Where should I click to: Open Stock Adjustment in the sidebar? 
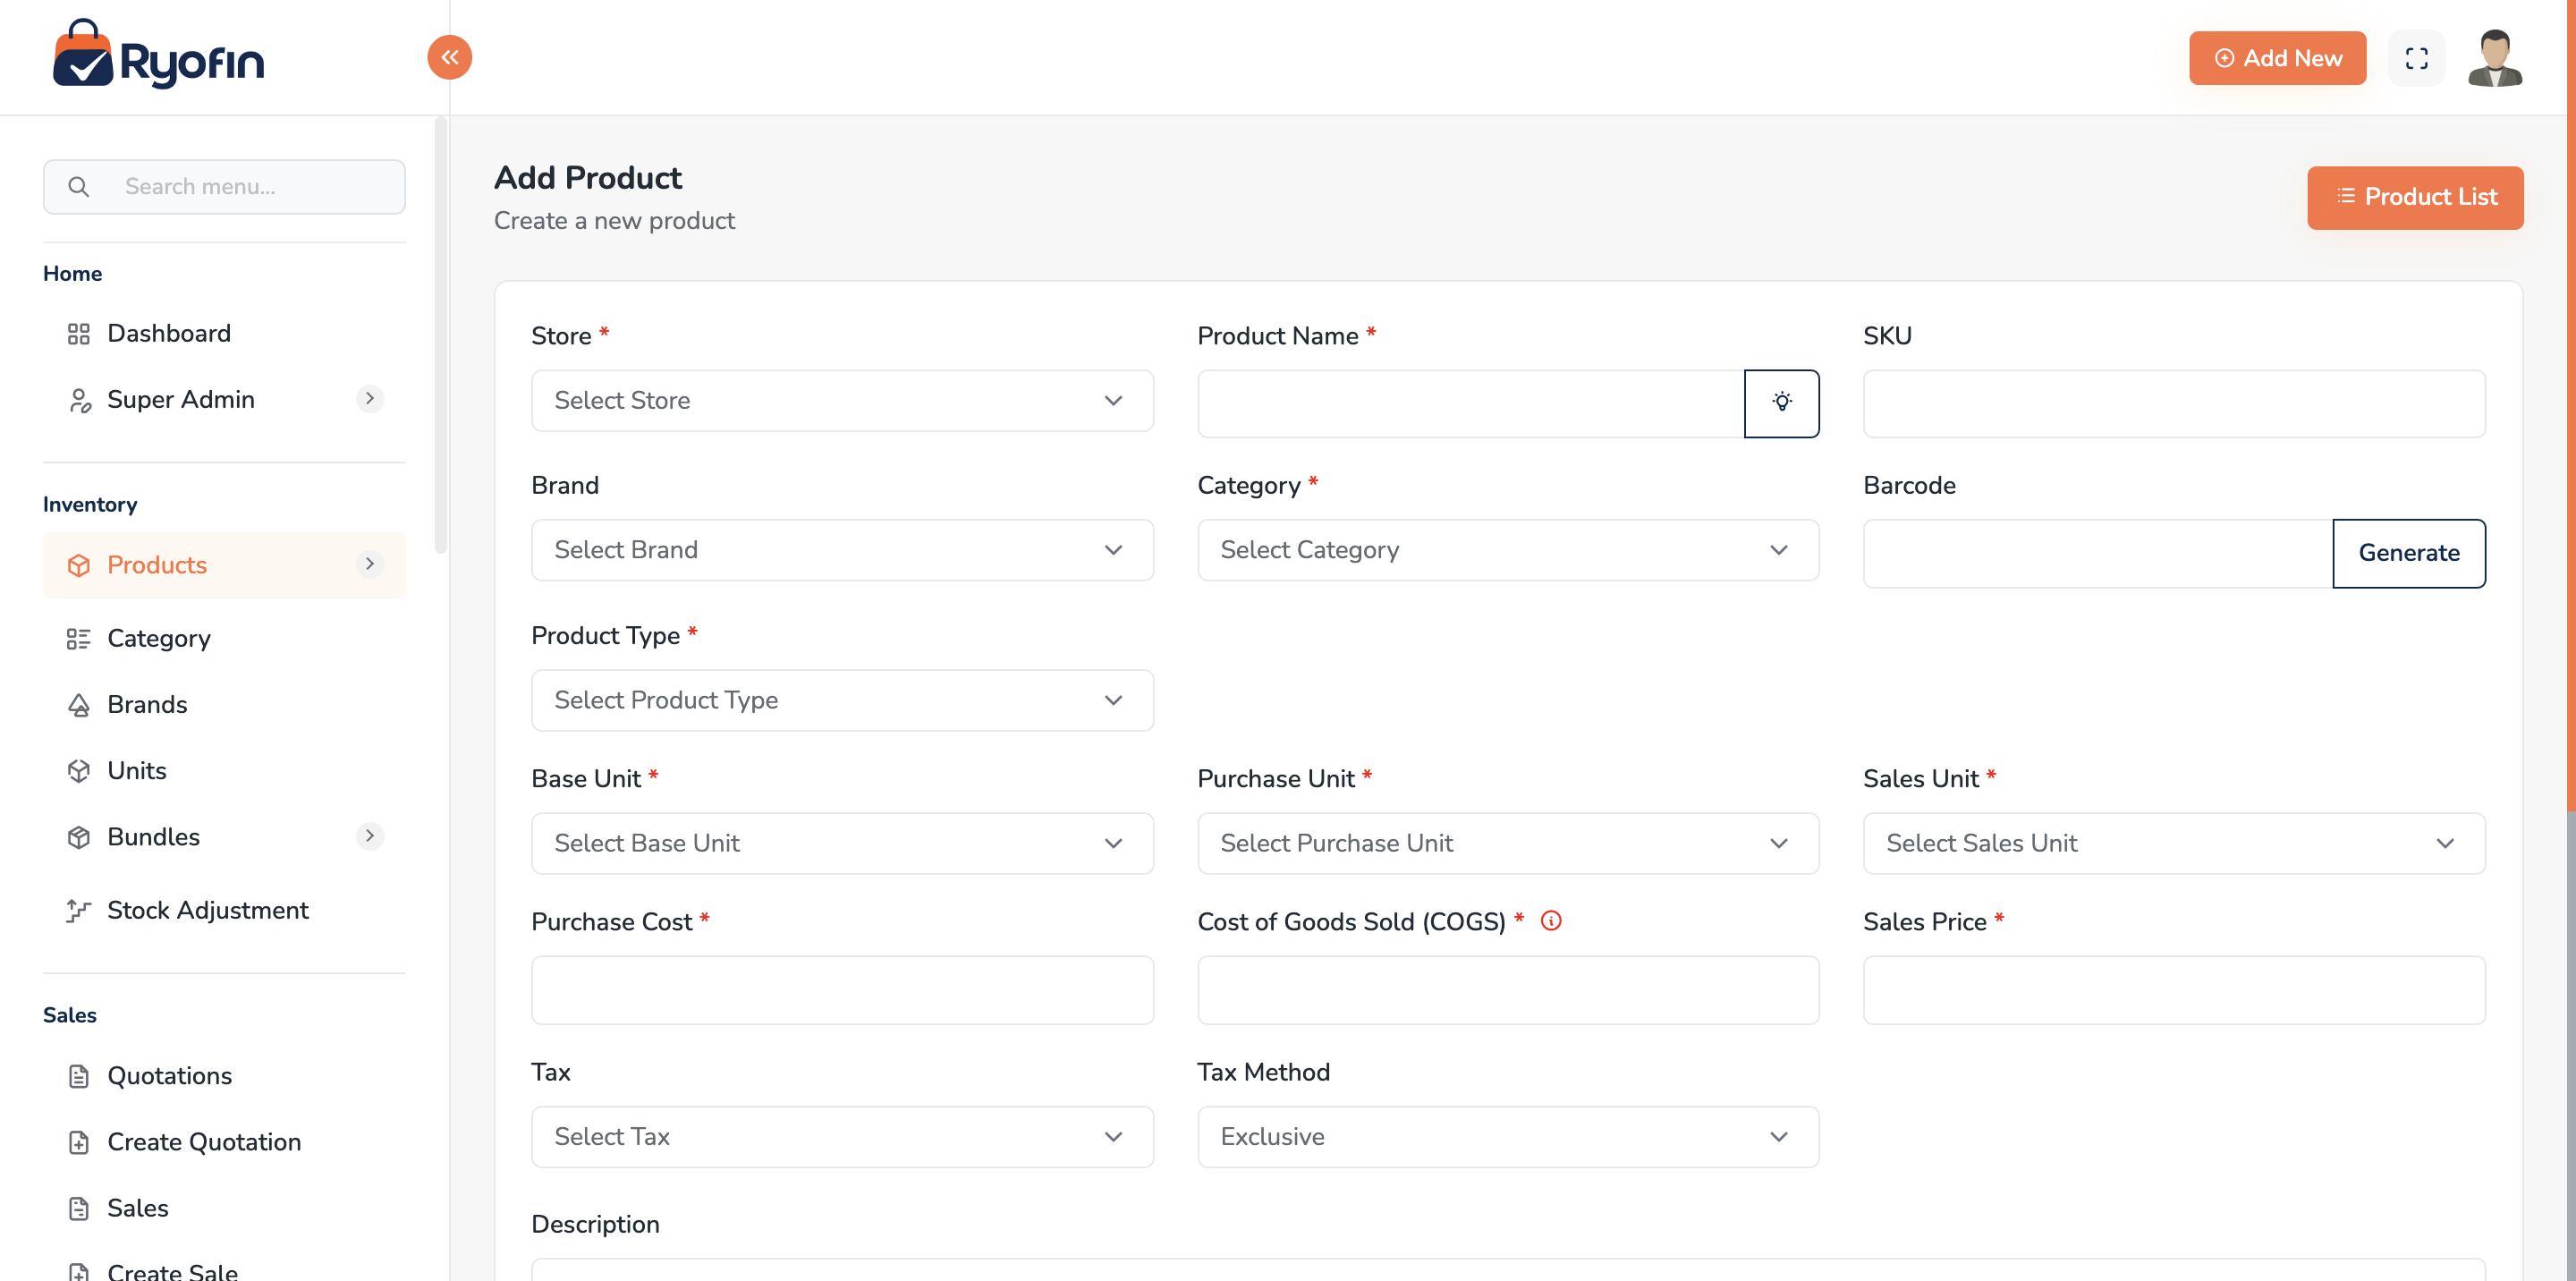224,910
